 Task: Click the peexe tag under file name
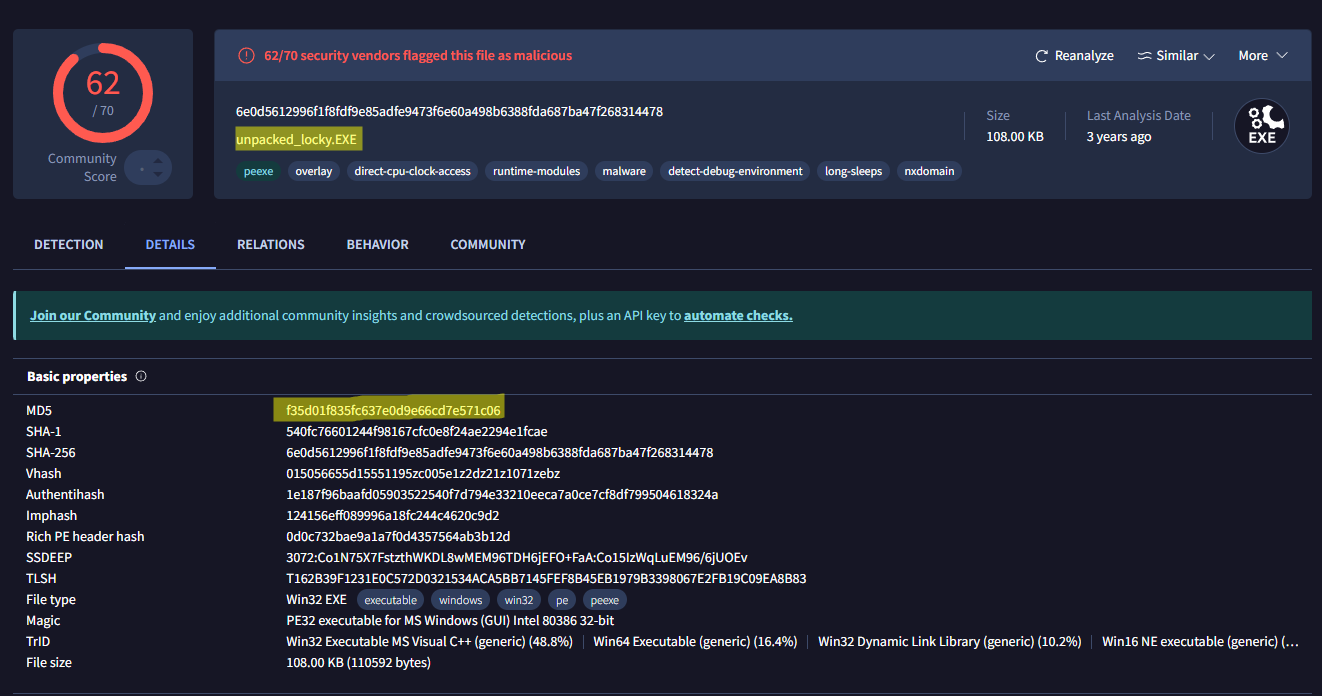click(x=258, y=171)
